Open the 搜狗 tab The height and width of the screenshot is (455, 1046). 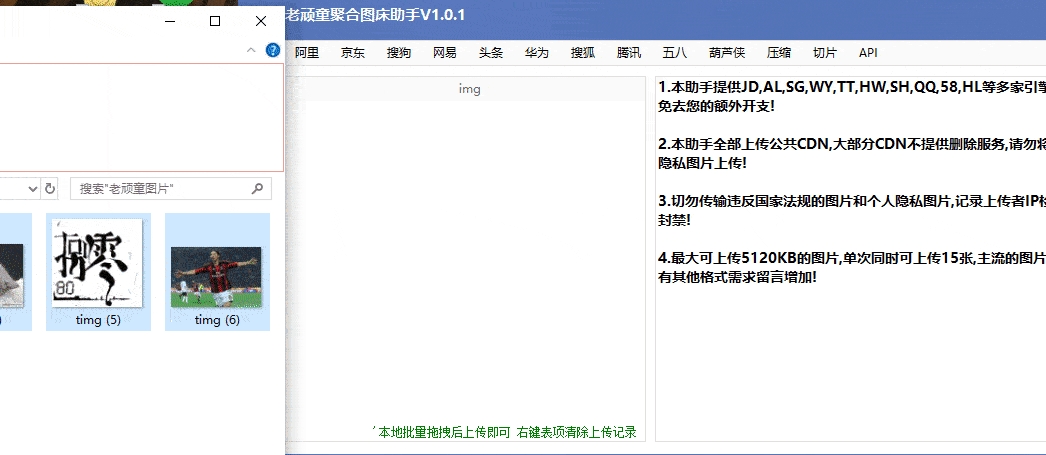pos(399,53)
